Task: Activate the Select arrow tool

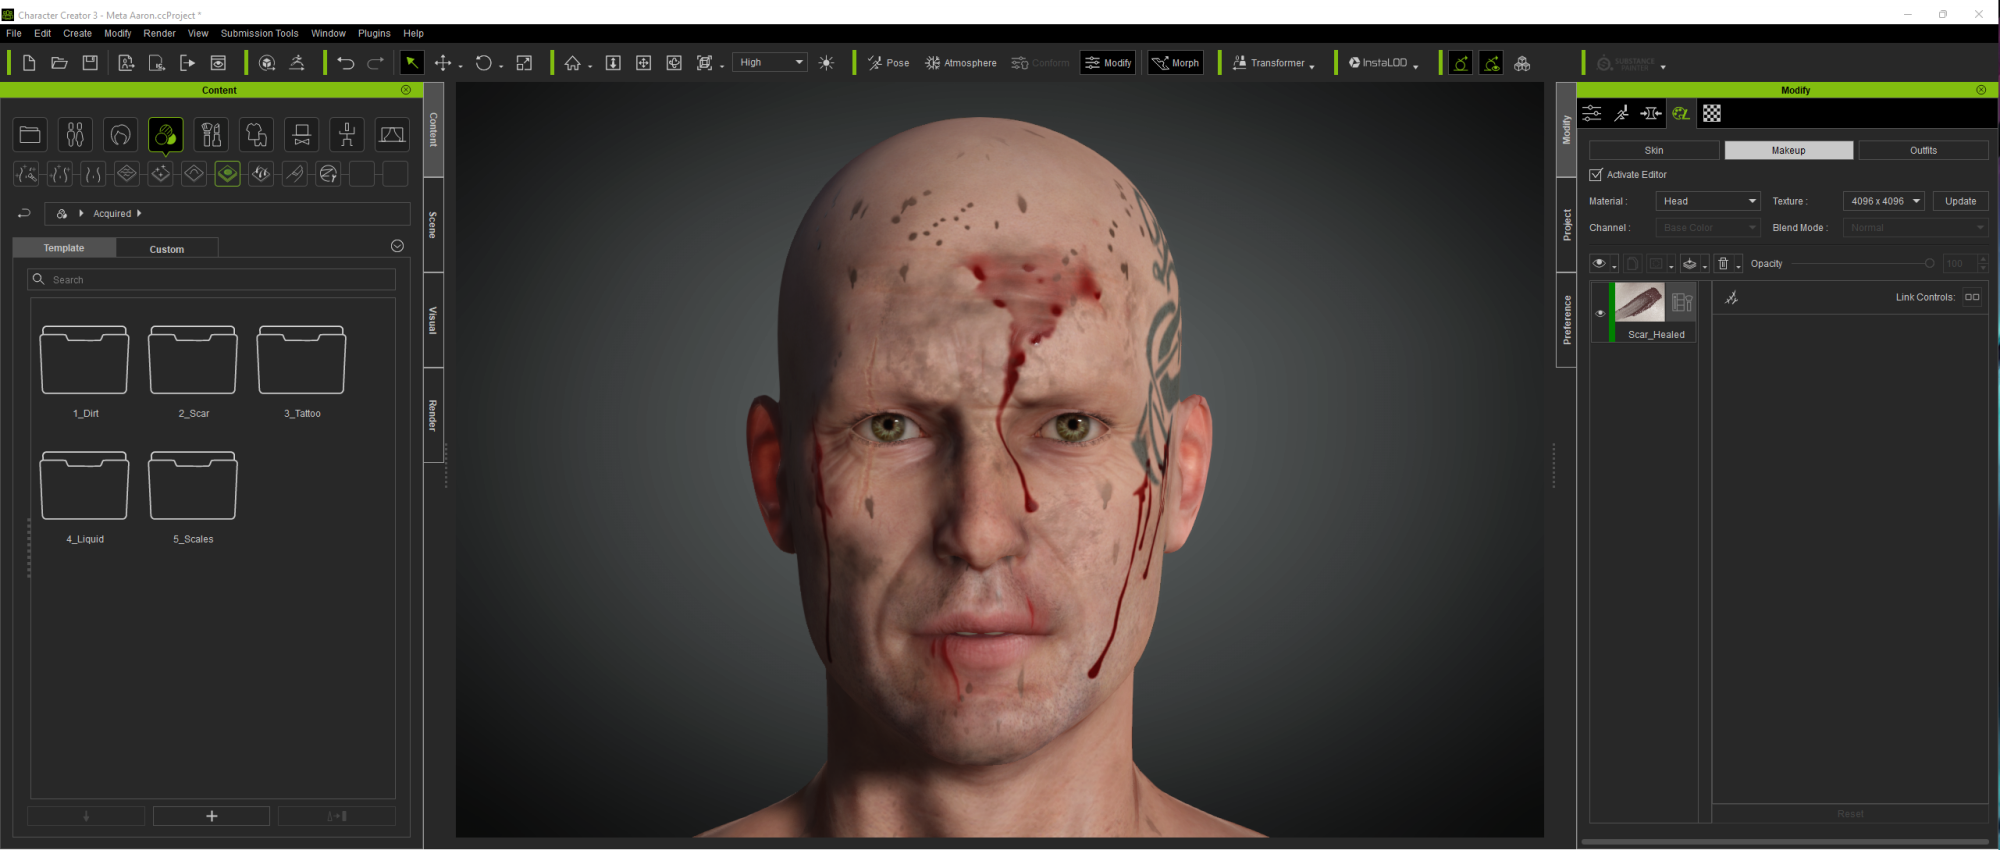Action: click(411, 63)
